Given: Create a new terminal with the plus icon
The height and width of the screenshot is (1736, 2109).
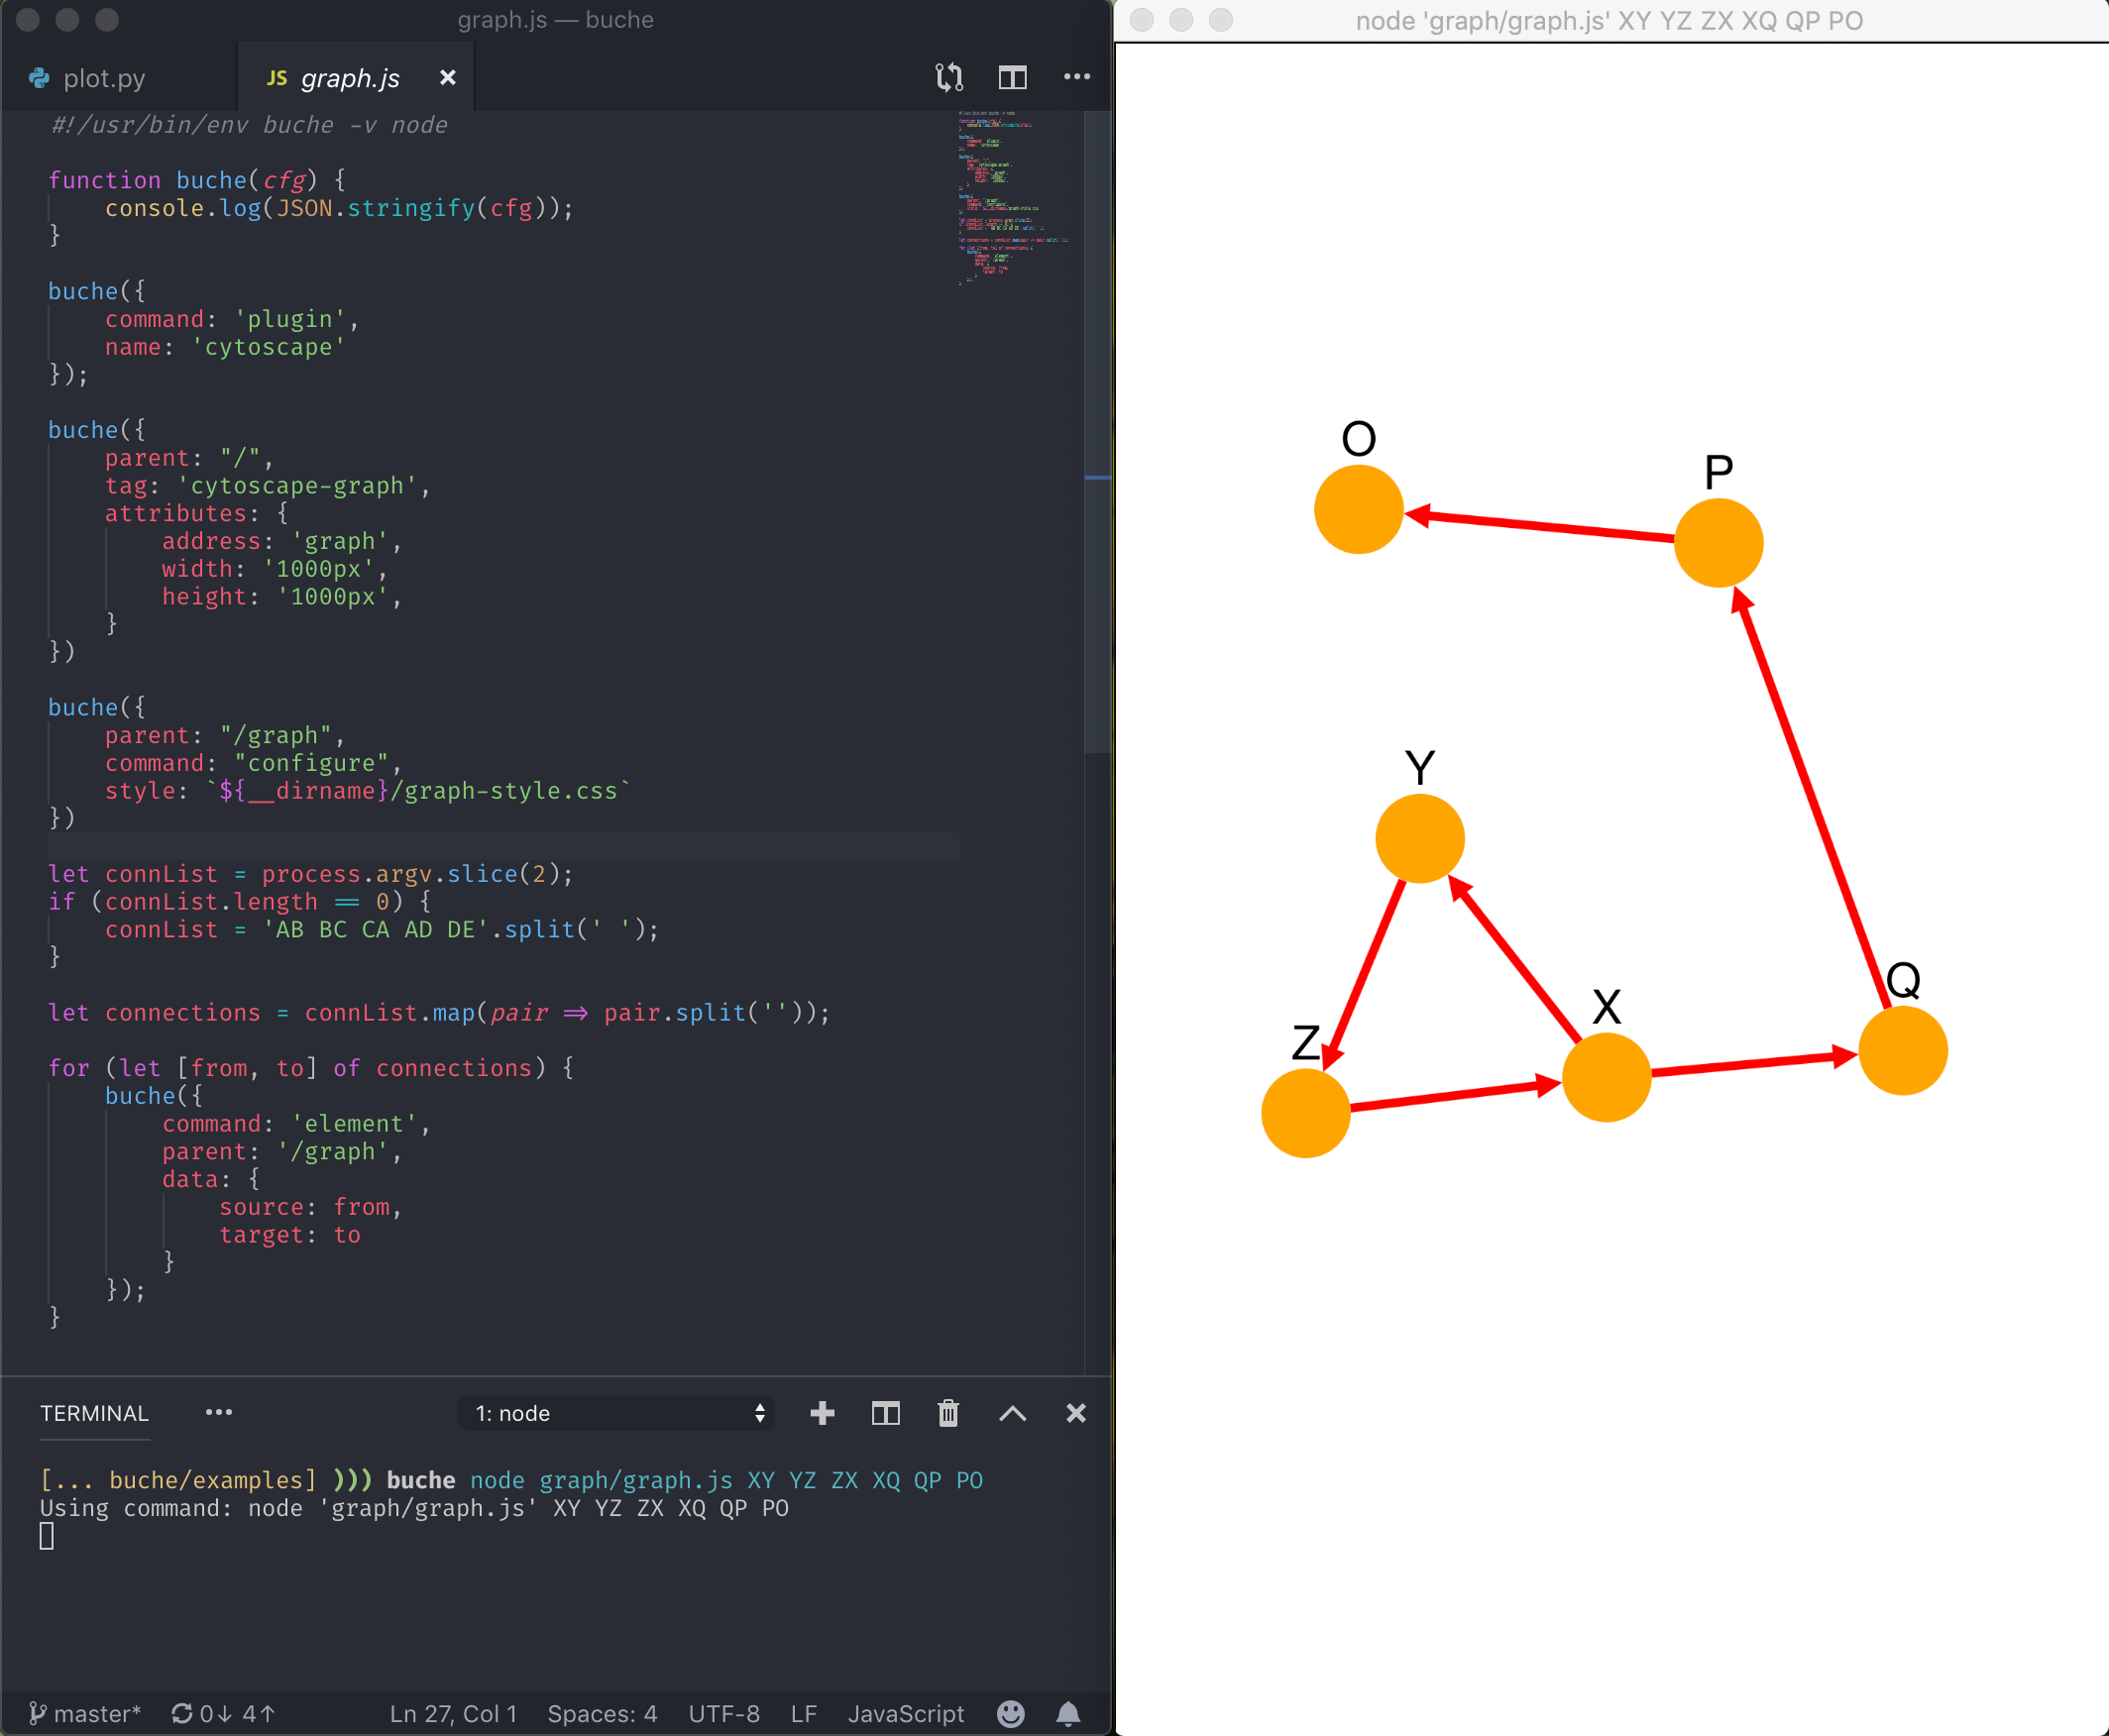Looking at the screenshot, I should coord(822,1413).
